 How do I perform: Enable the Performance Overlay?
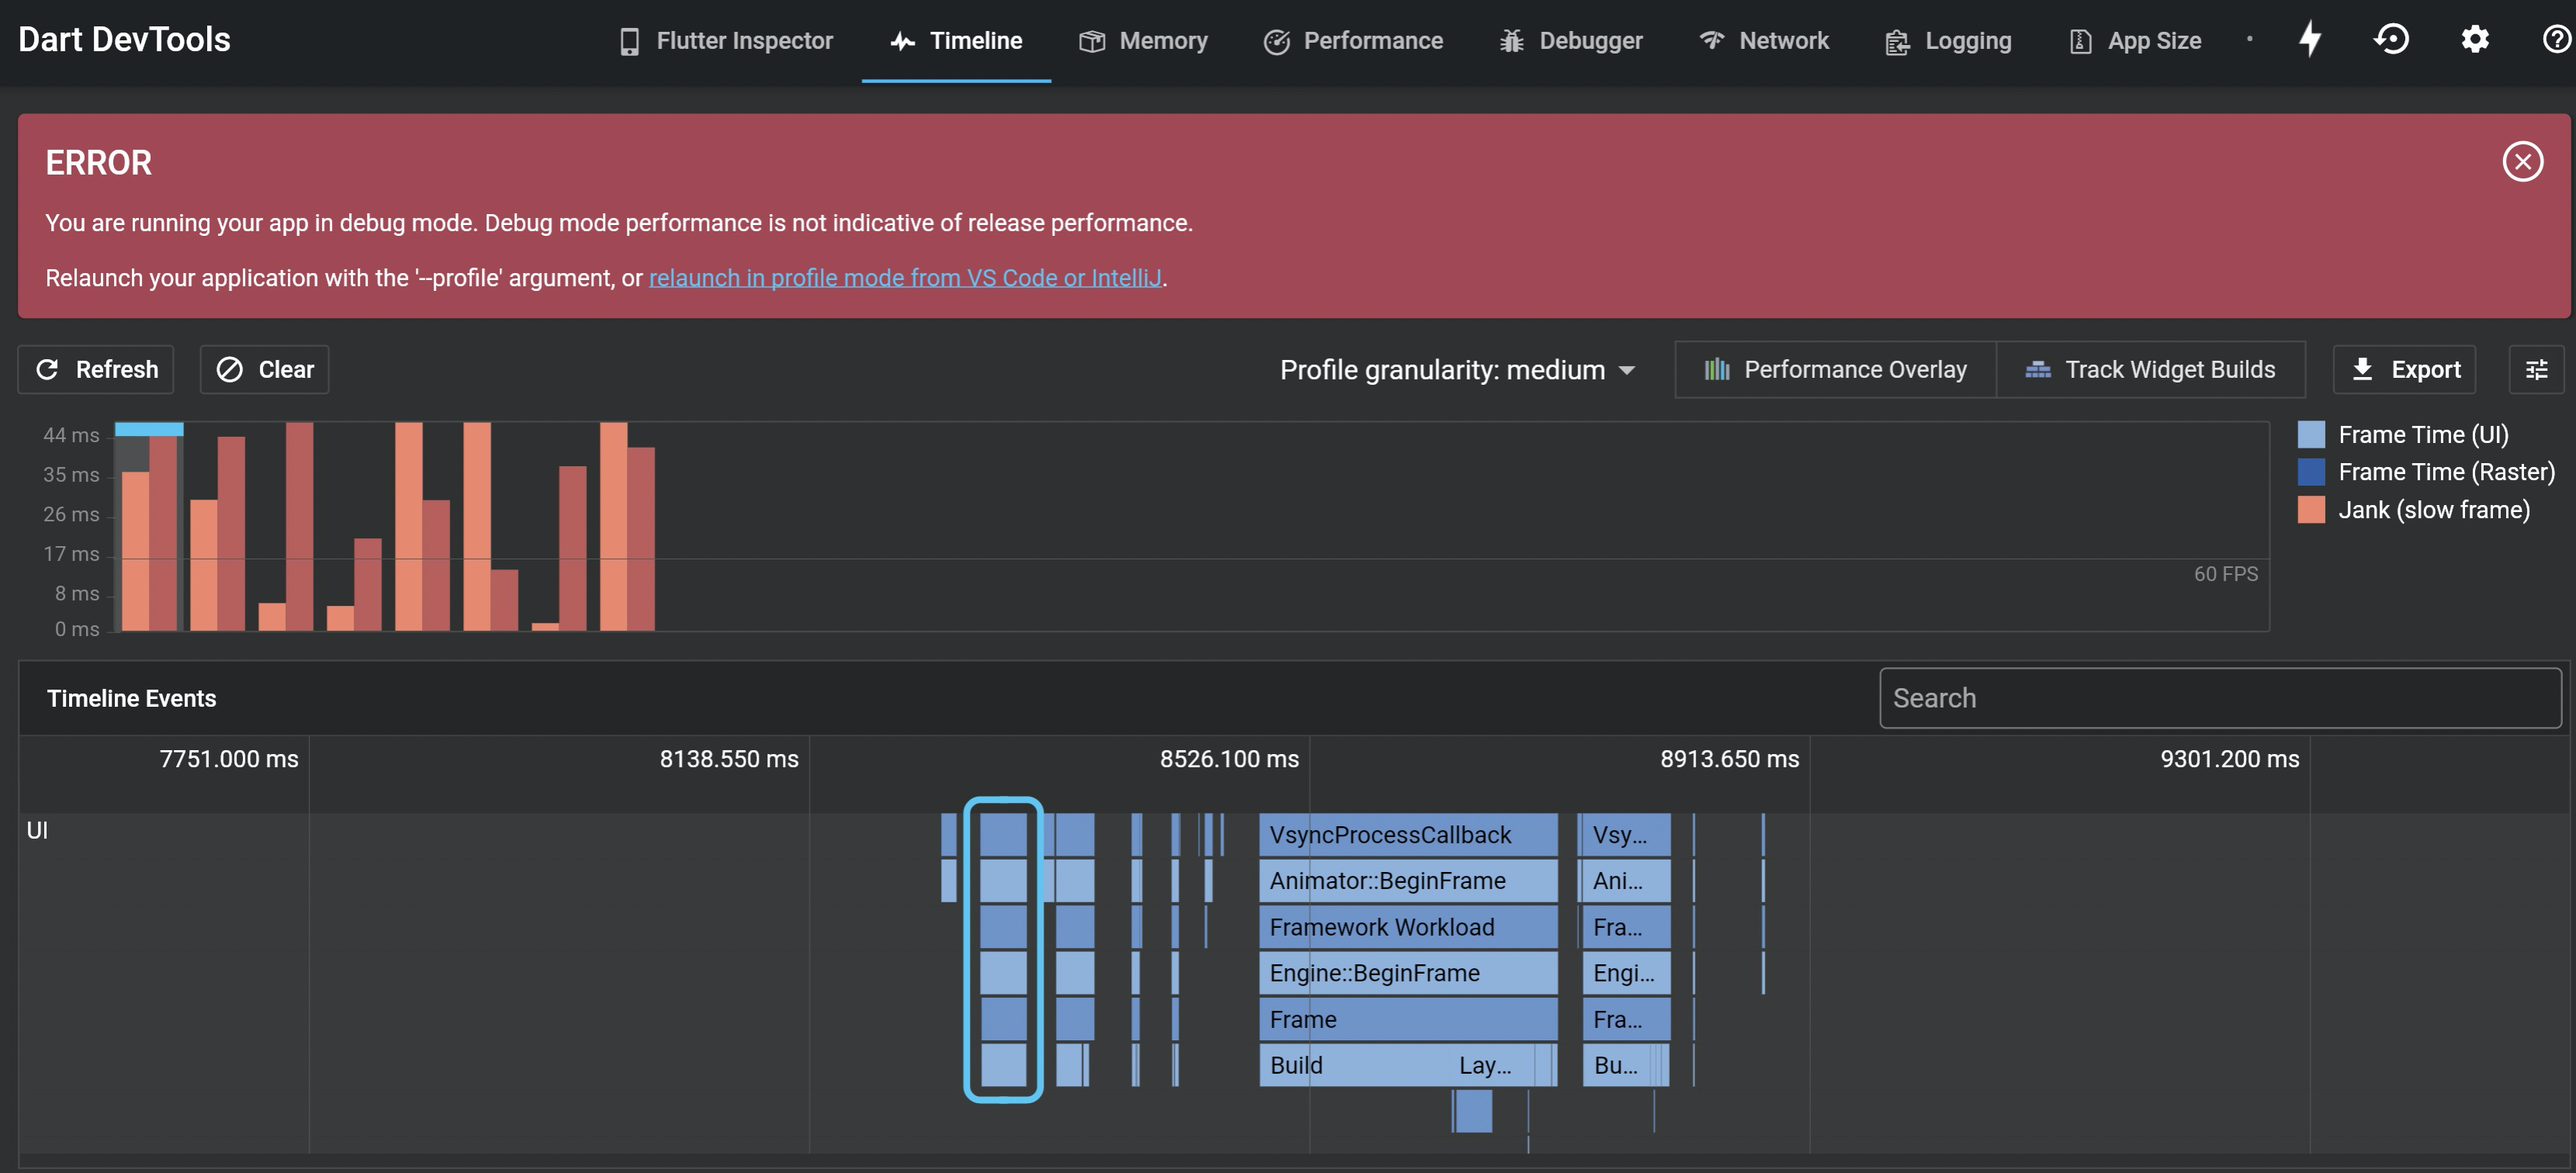(1834, 369)
